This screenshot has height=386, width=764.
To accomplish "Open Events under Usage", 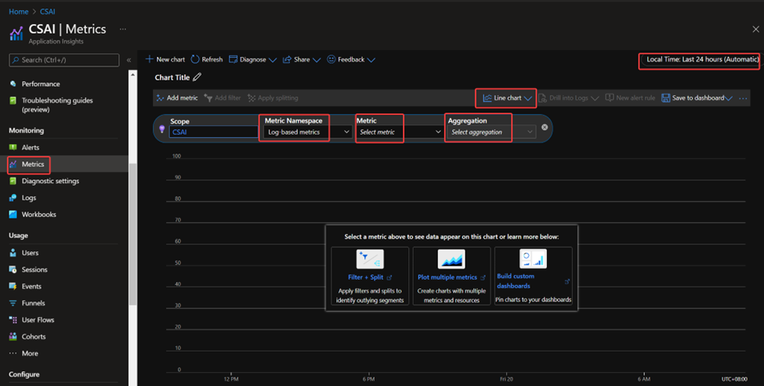I will tap(31, 287).
